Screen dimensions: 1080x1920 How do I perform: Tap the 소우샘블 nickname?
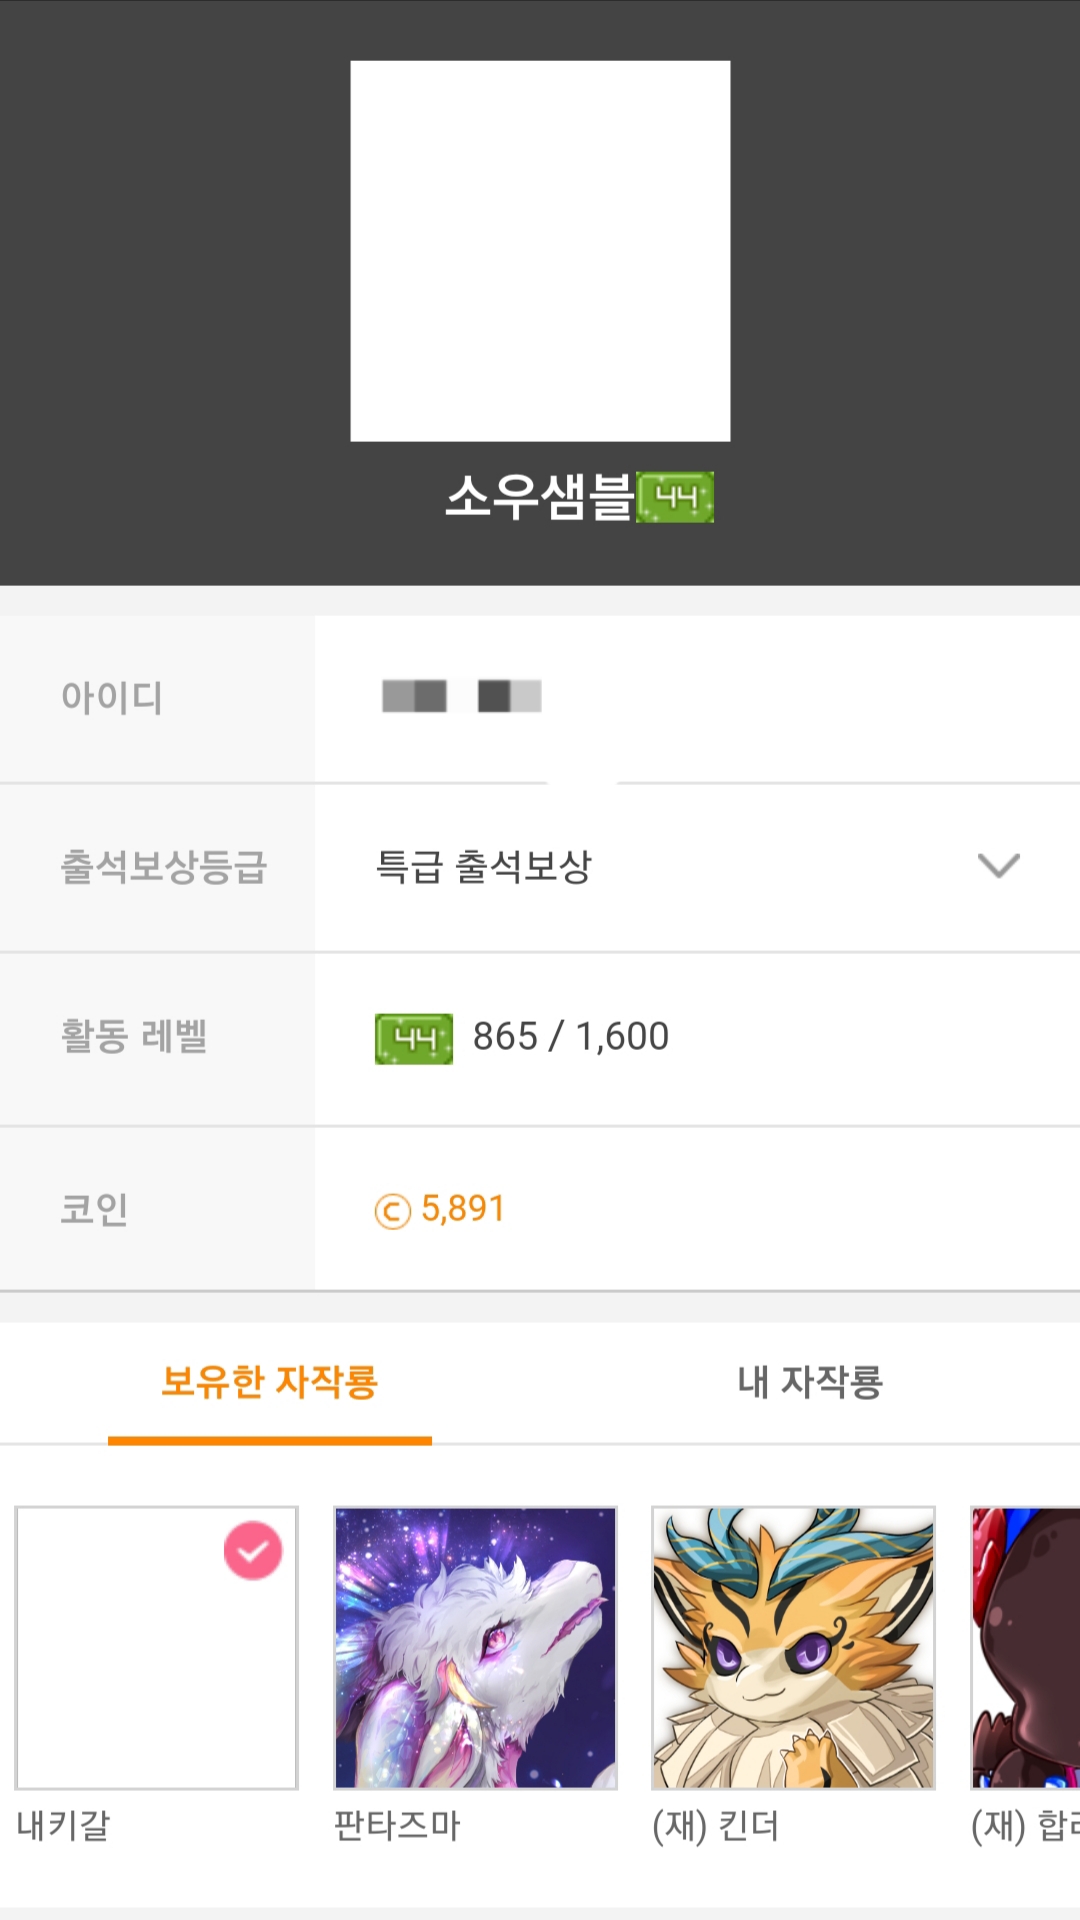pyautogui.click(x=540, y=497)
